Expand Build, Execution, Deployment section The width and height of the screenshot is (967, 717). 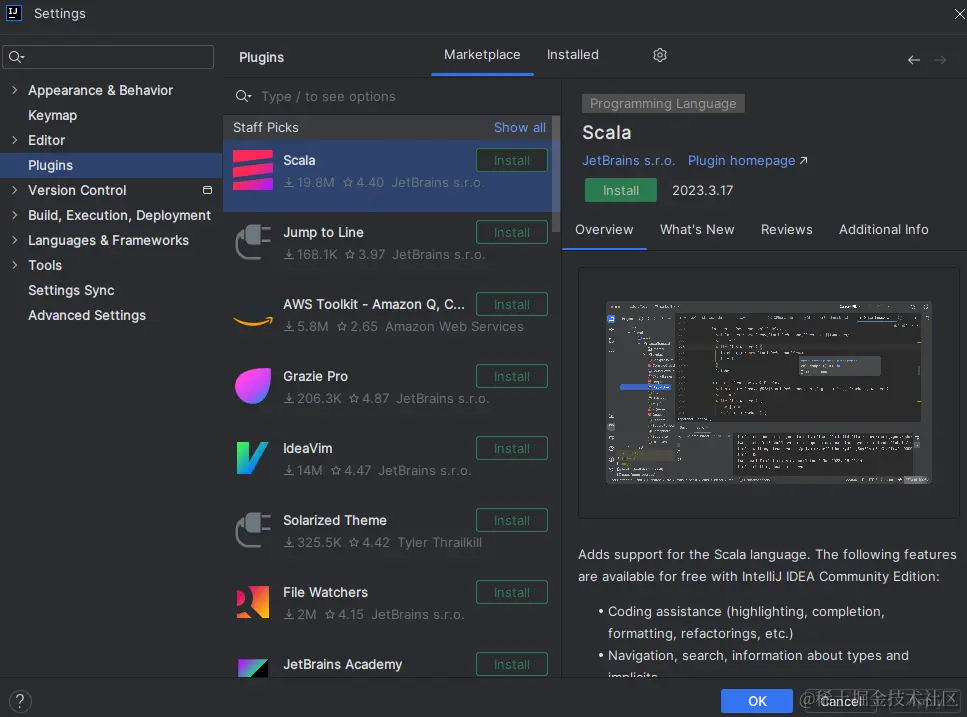14,215
